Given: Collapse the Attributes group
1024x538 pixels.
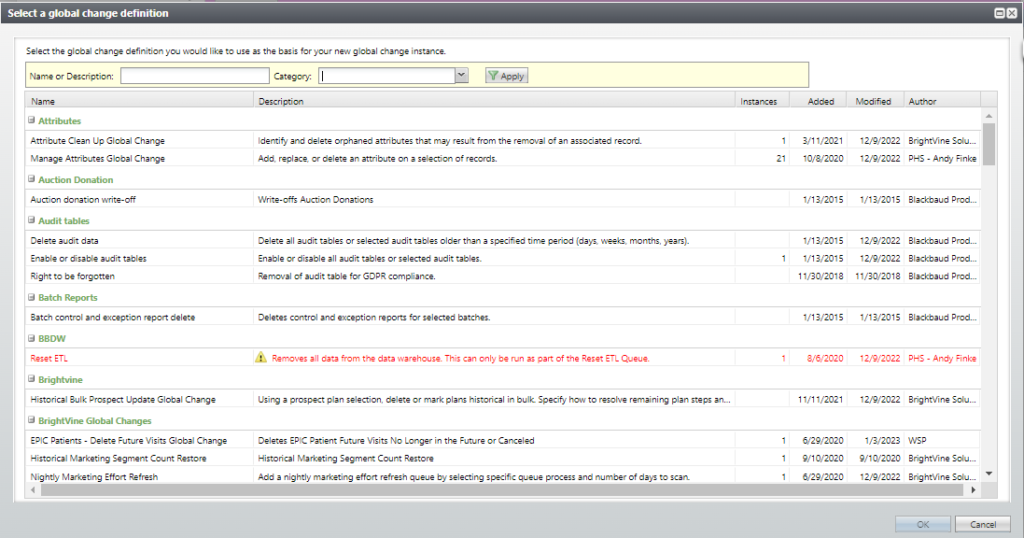Looking at the screenshot, I should [31, 120].
